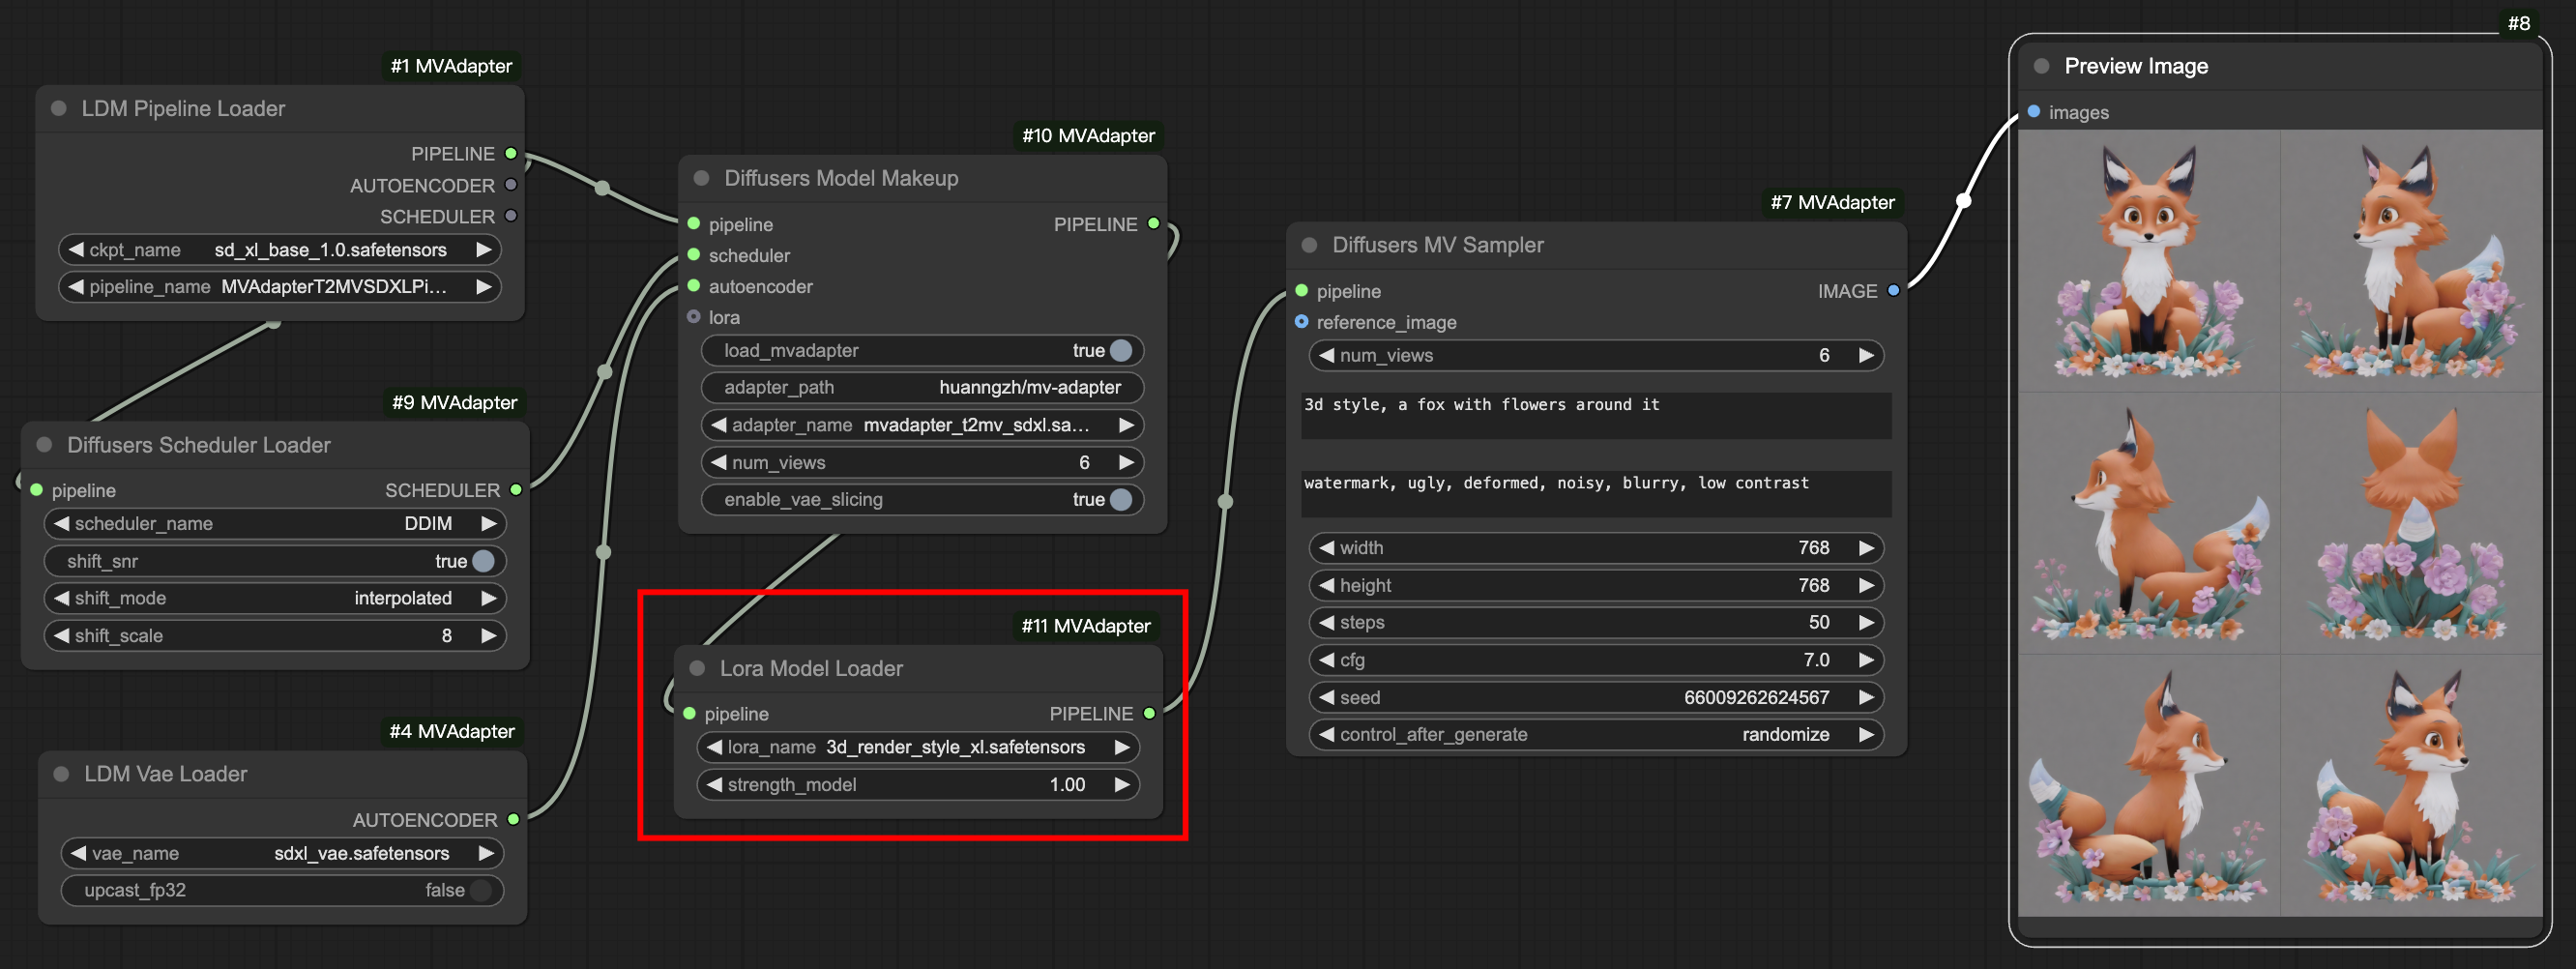Image resolution: width=2576 pixels, height=969 pixels.
Task: Click SCHEDULER output socket on LDM Pipeline Loader
Action: 511,216
